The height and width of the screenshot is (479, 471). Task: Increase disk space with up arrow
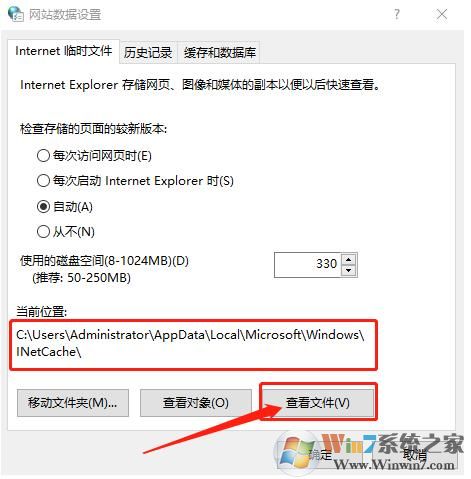(349, 259)
